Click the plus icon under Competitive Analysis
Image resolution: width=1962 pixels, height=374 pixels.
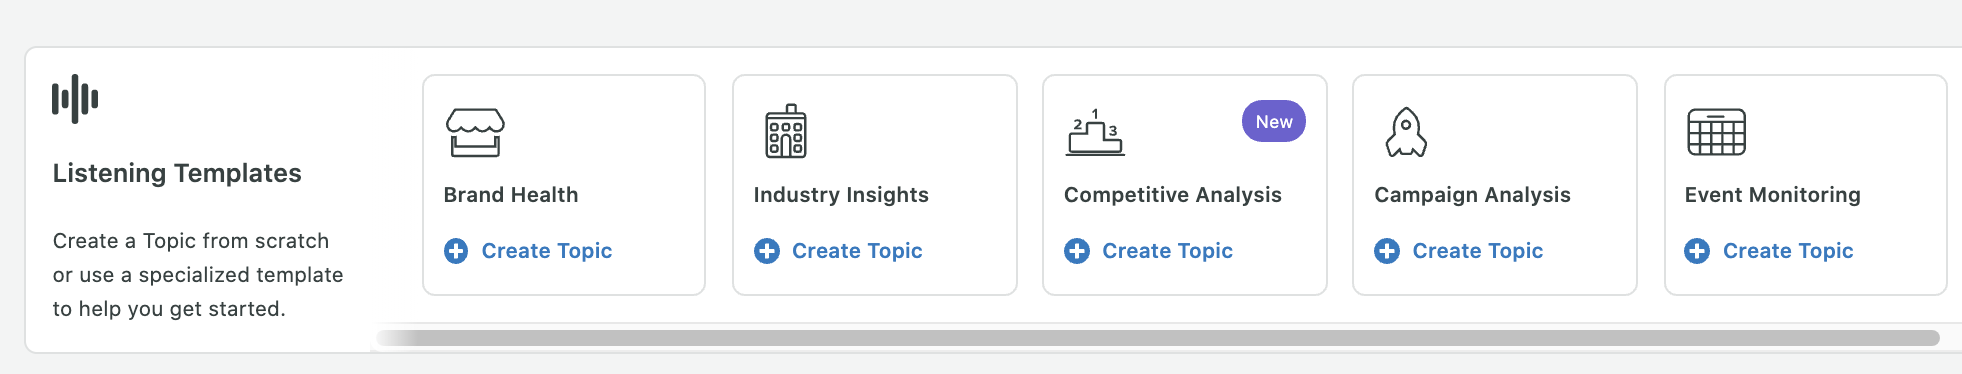[x=1077, y=251]
